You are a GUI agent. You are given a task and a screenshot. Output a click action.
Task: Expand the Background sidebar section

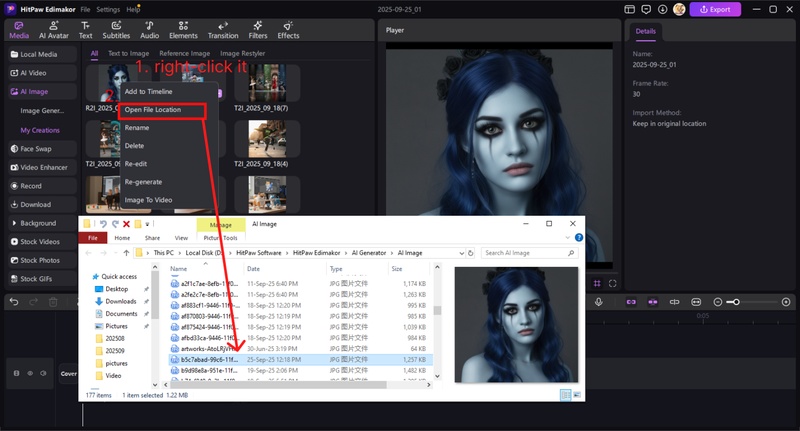[x=42, y=223]
